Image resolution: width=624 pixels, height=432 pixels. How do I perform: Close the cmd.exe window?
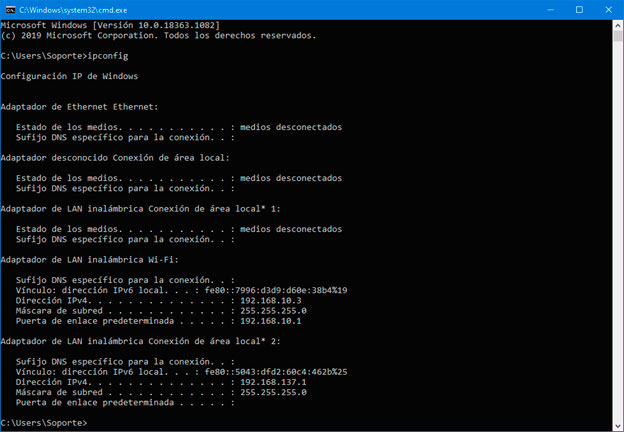pos(609,9)
